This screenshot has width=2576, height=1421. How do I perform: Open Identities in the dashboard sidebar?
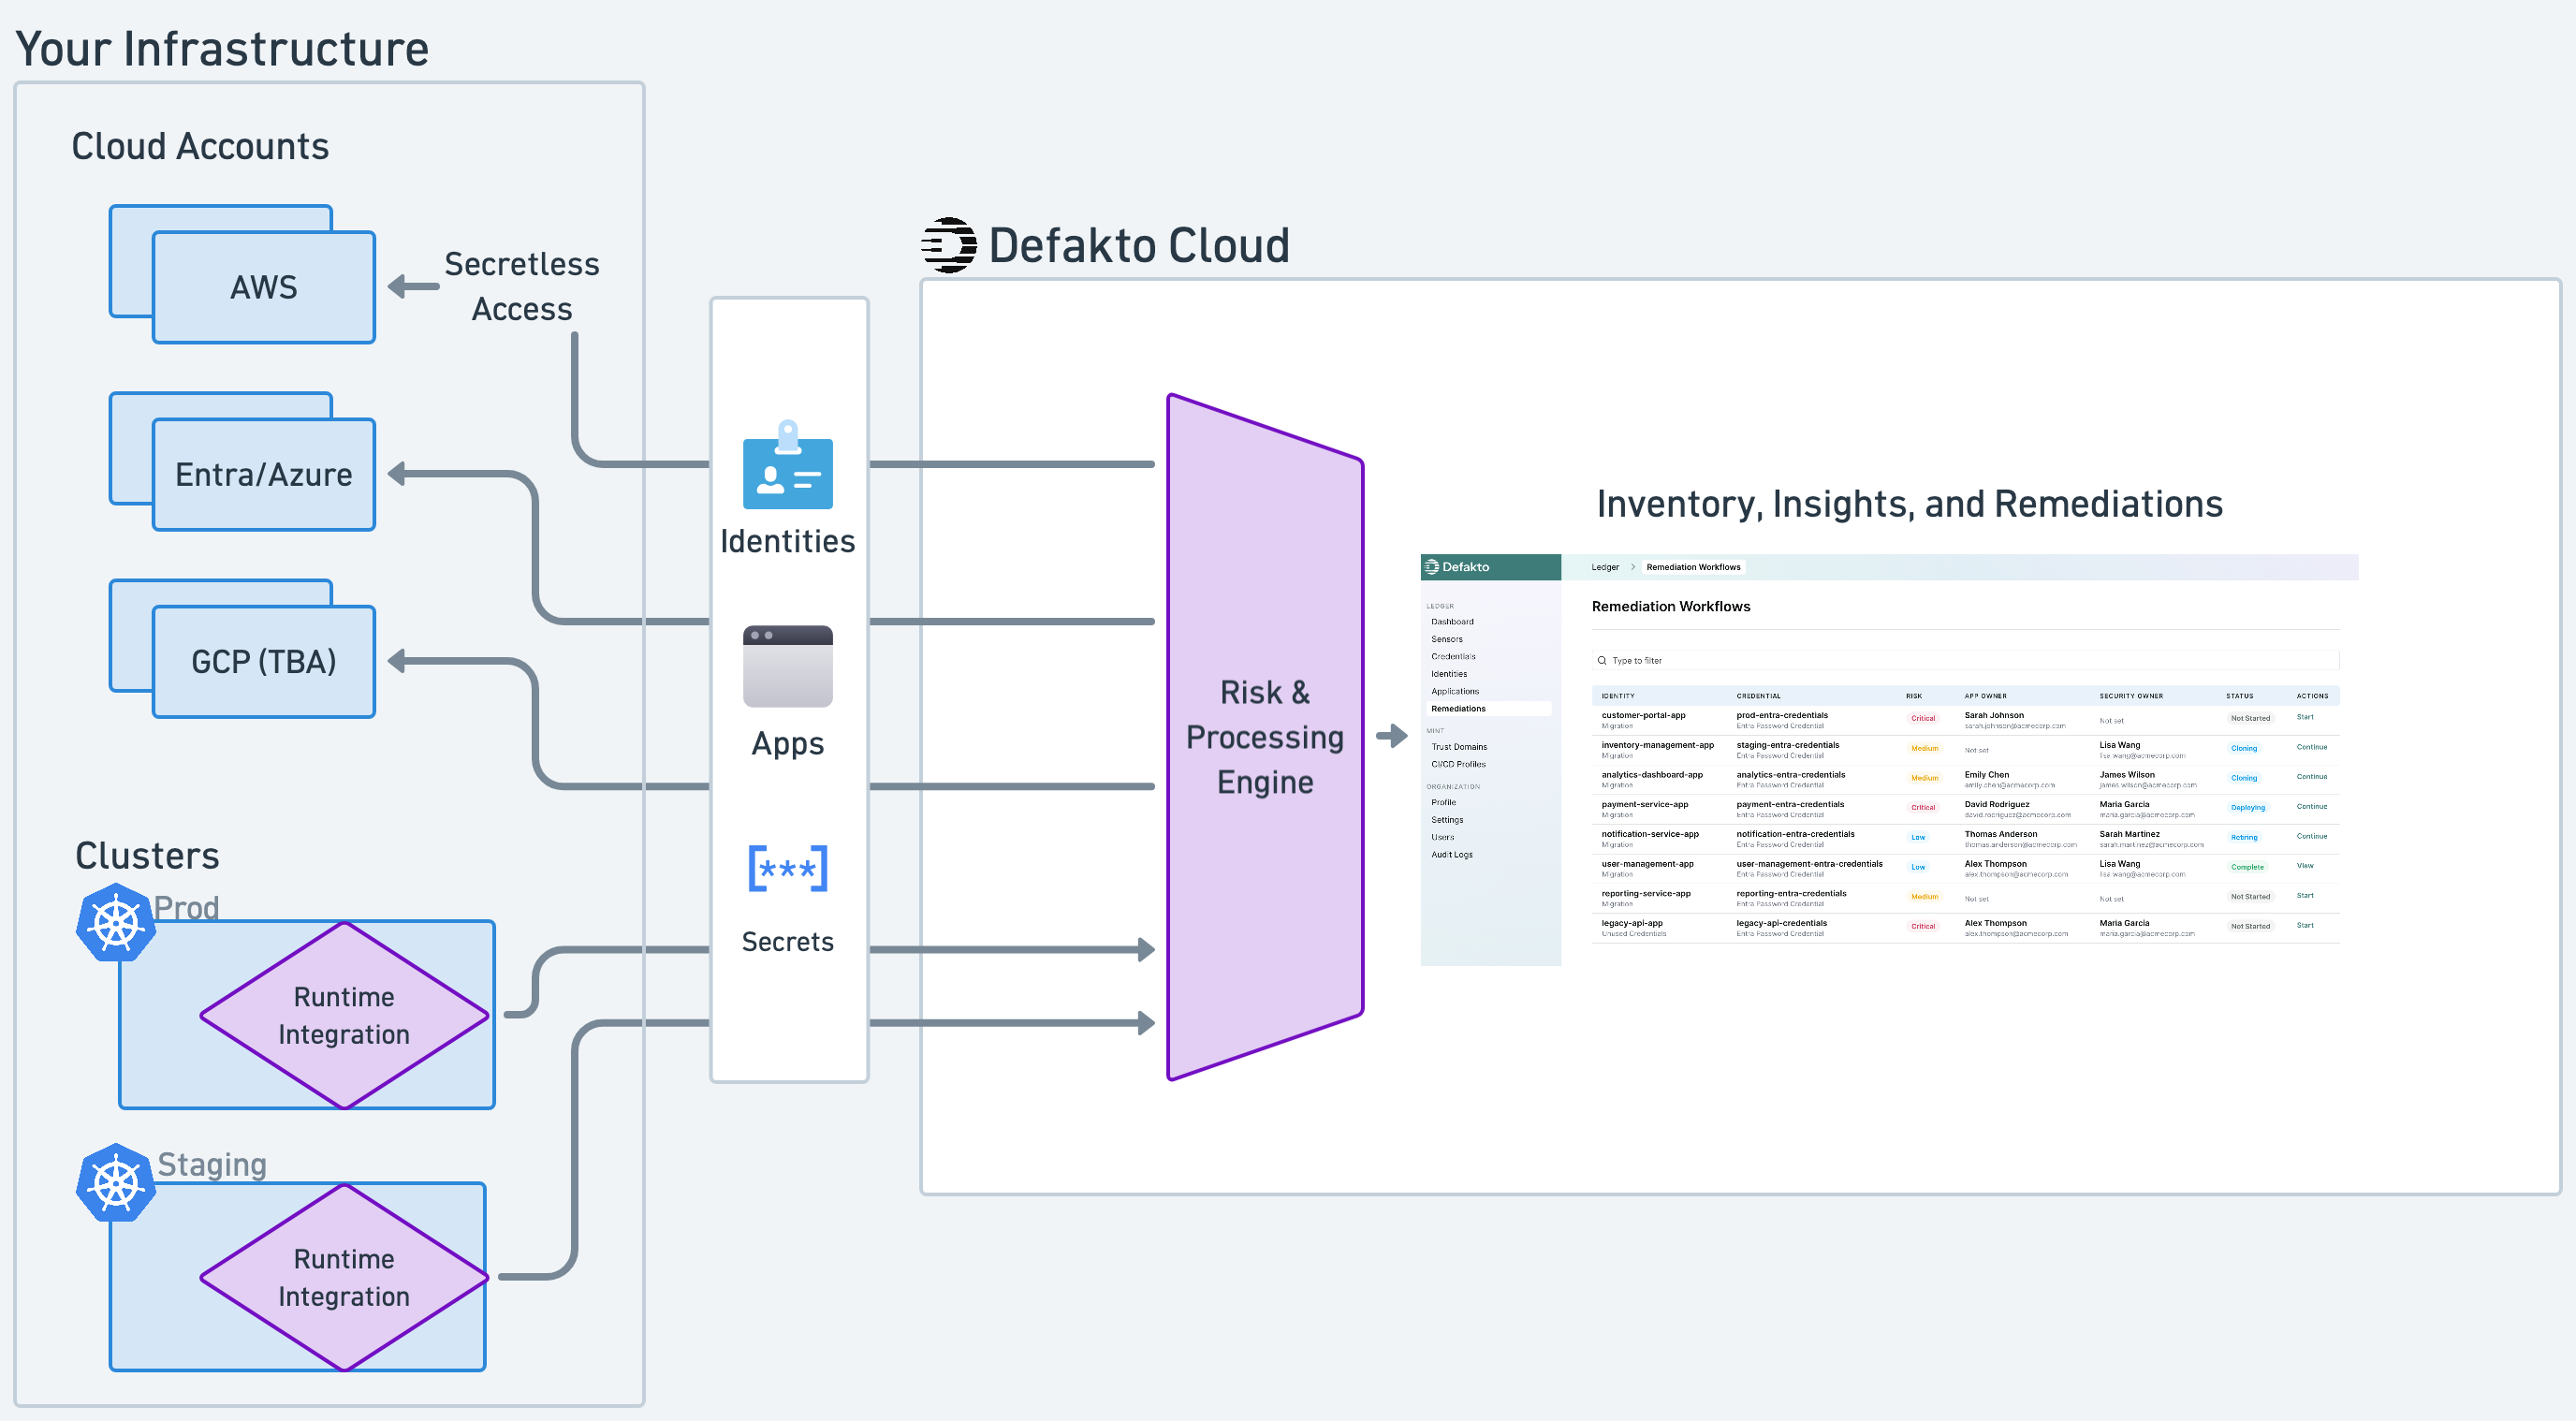[1449, 674]
